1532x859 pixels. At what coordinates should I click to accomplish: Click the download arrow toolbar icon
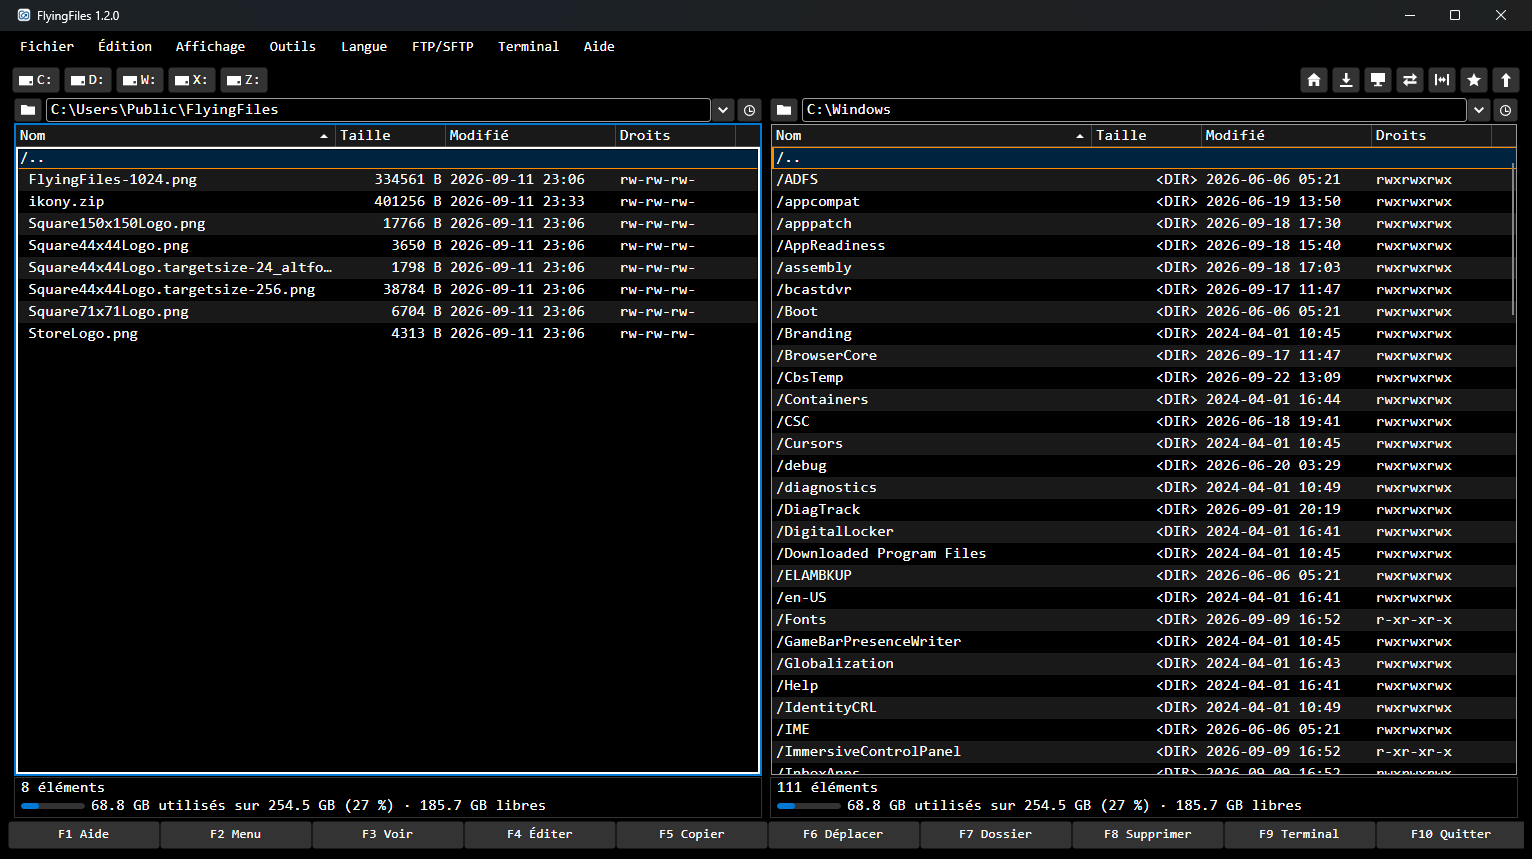(1346, 80)
